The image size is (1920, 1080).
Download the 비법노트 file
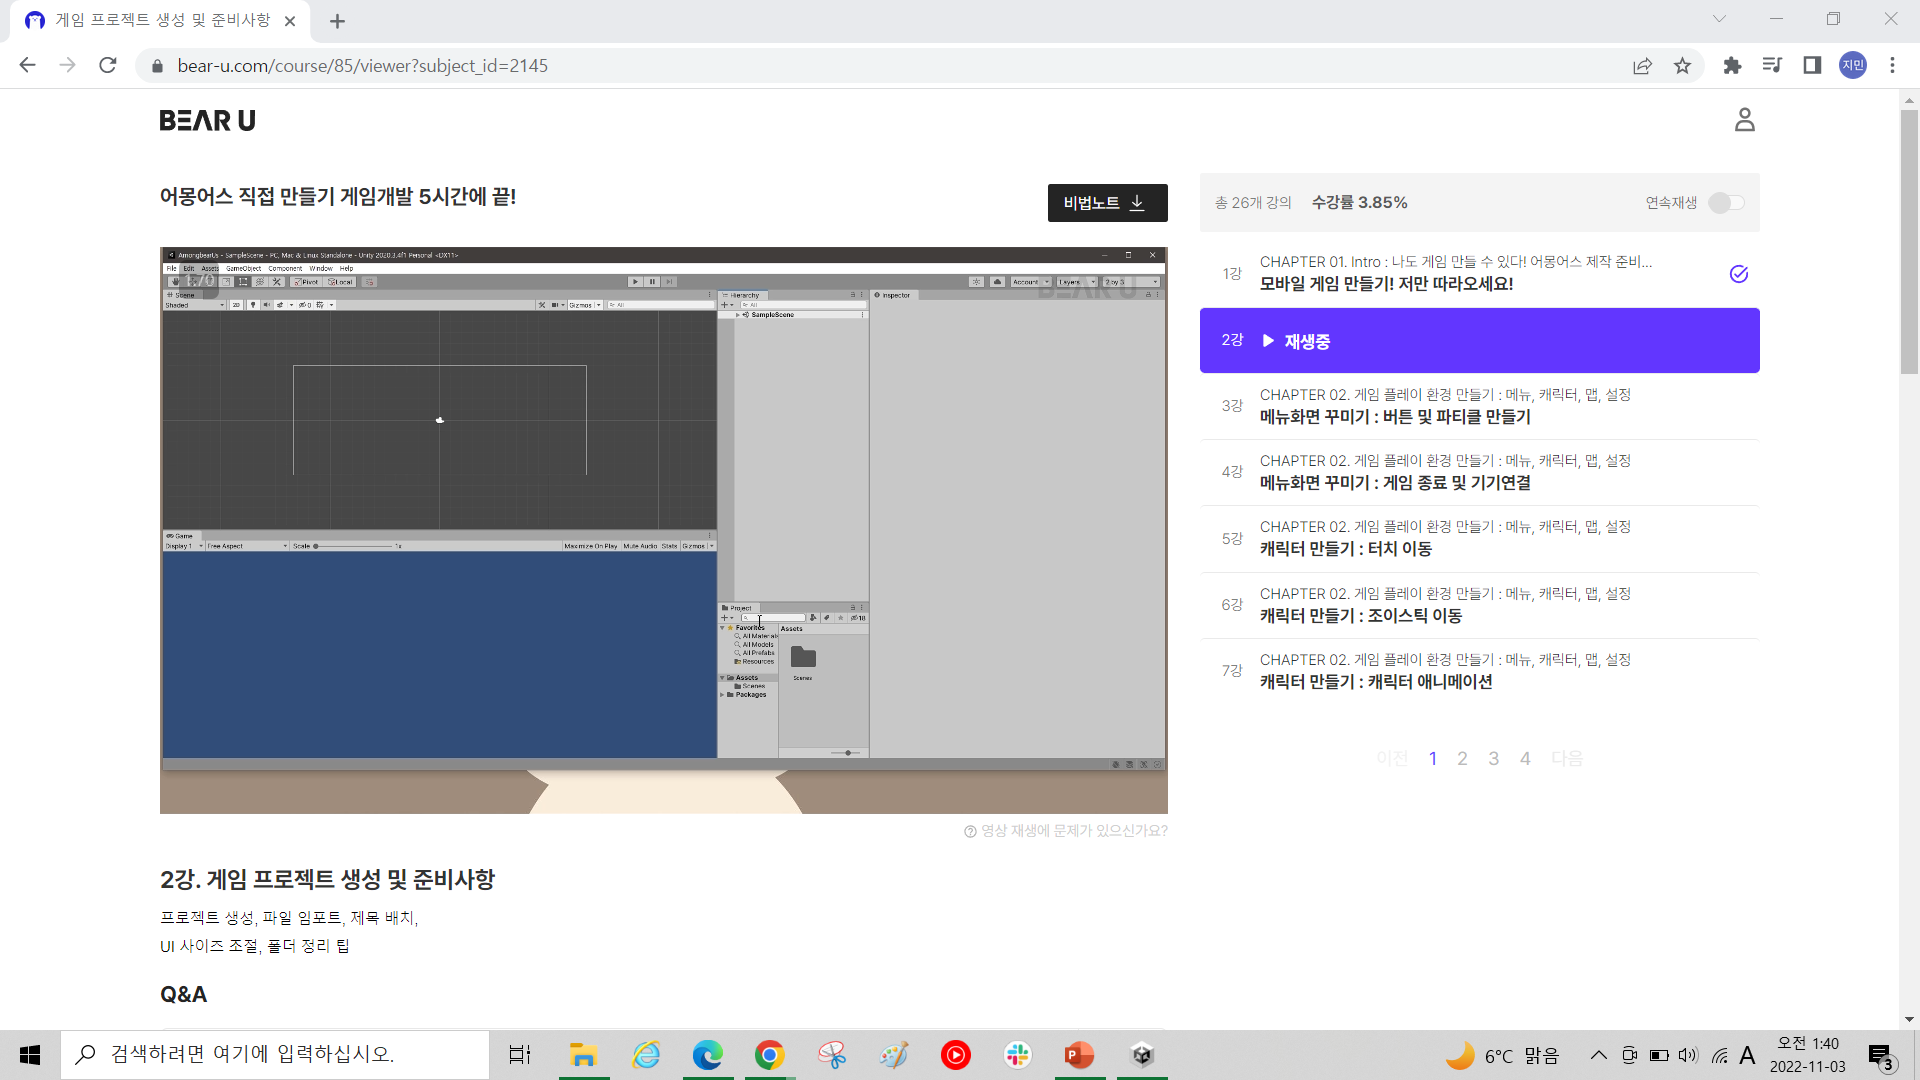point(1107,203)
